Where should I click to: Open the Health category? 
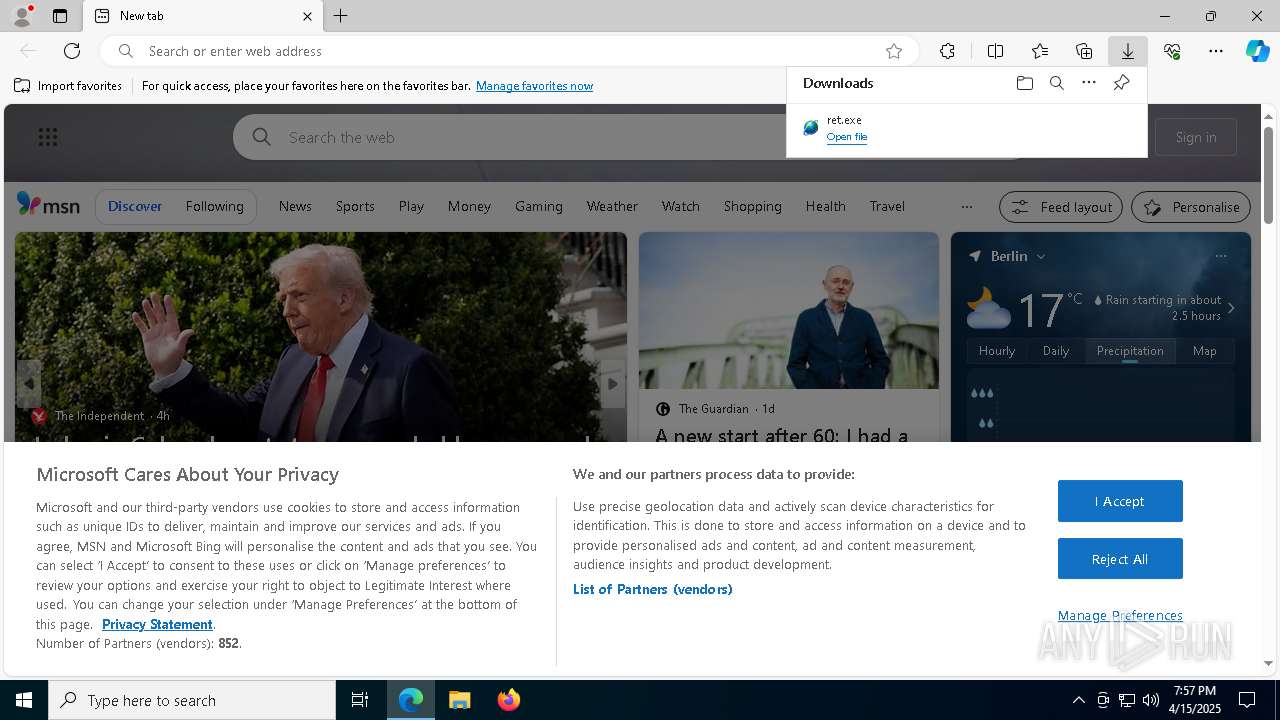(x=825, y=206)
